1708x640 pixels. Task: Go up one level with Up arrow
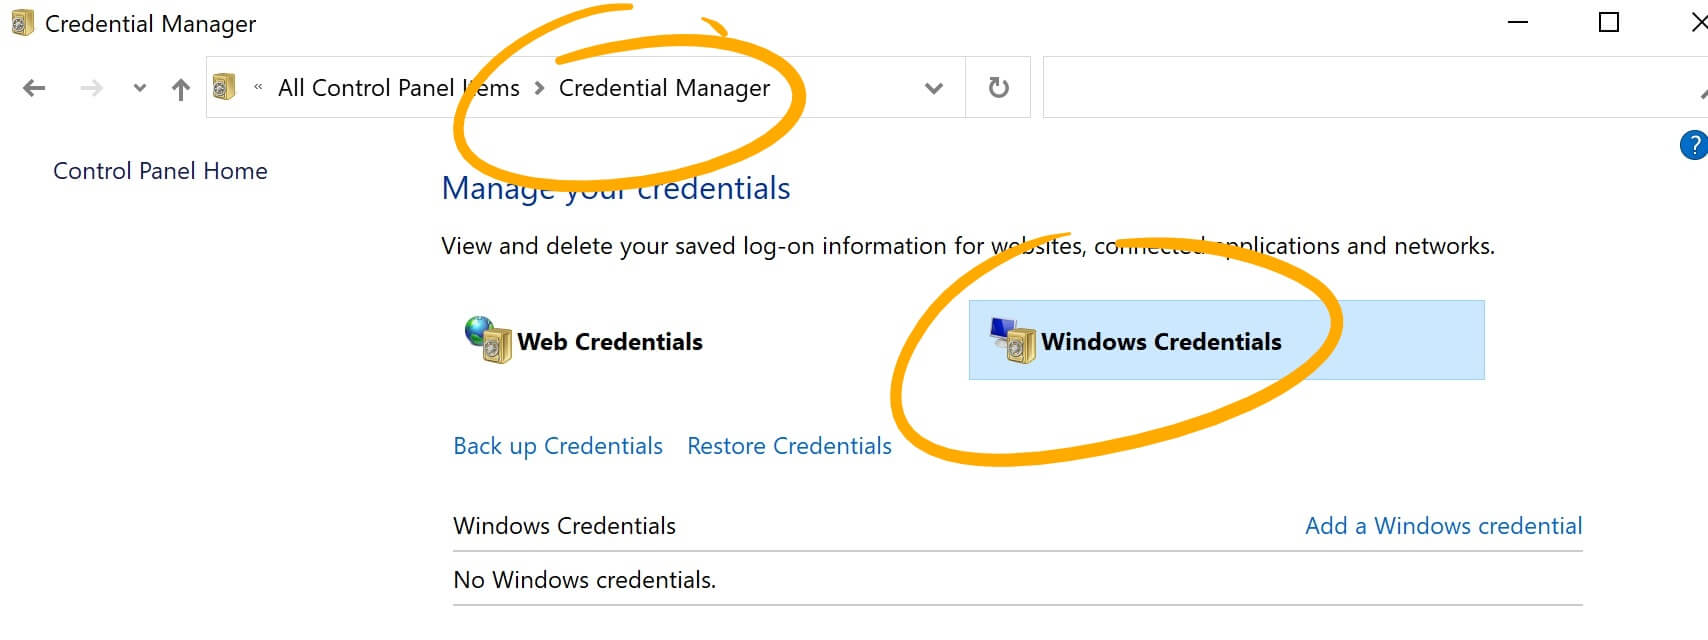coord(180,89)
